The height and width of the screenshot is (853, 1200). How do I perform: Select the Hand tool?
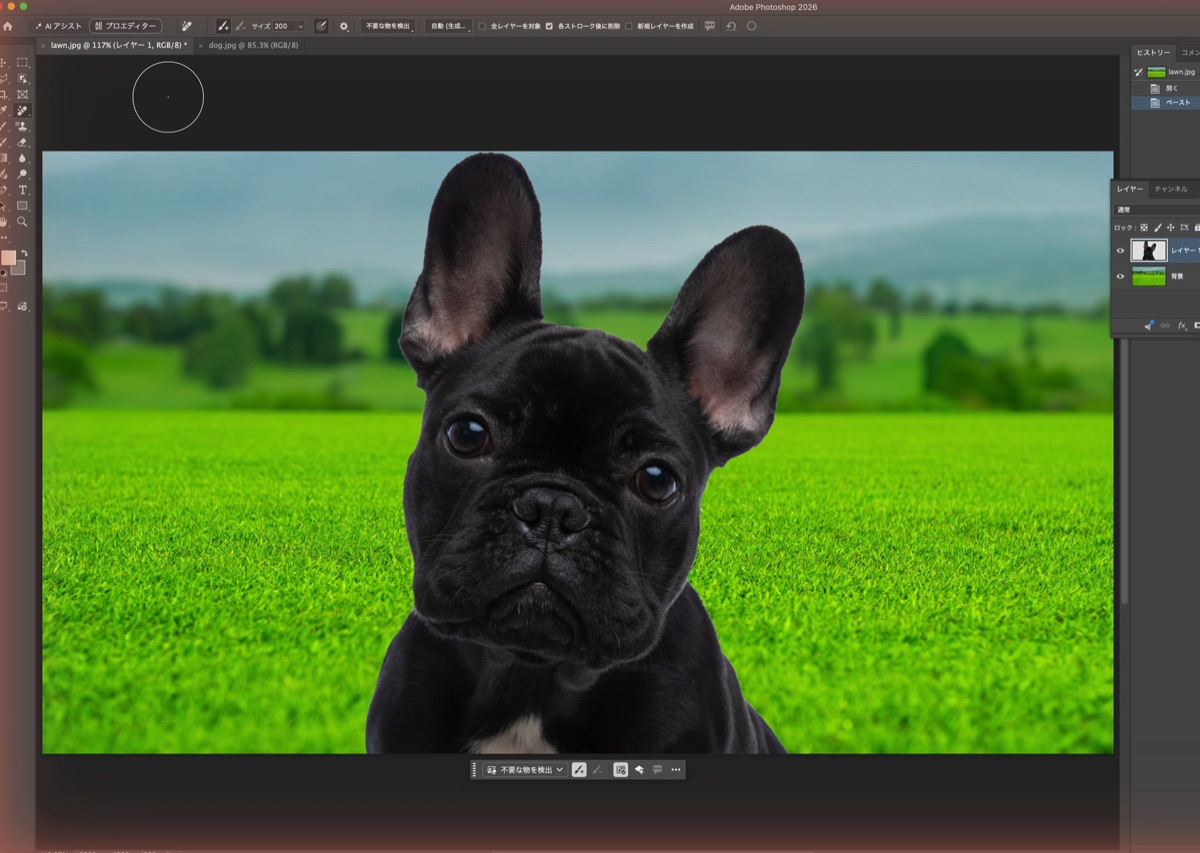tap(4, 221)
